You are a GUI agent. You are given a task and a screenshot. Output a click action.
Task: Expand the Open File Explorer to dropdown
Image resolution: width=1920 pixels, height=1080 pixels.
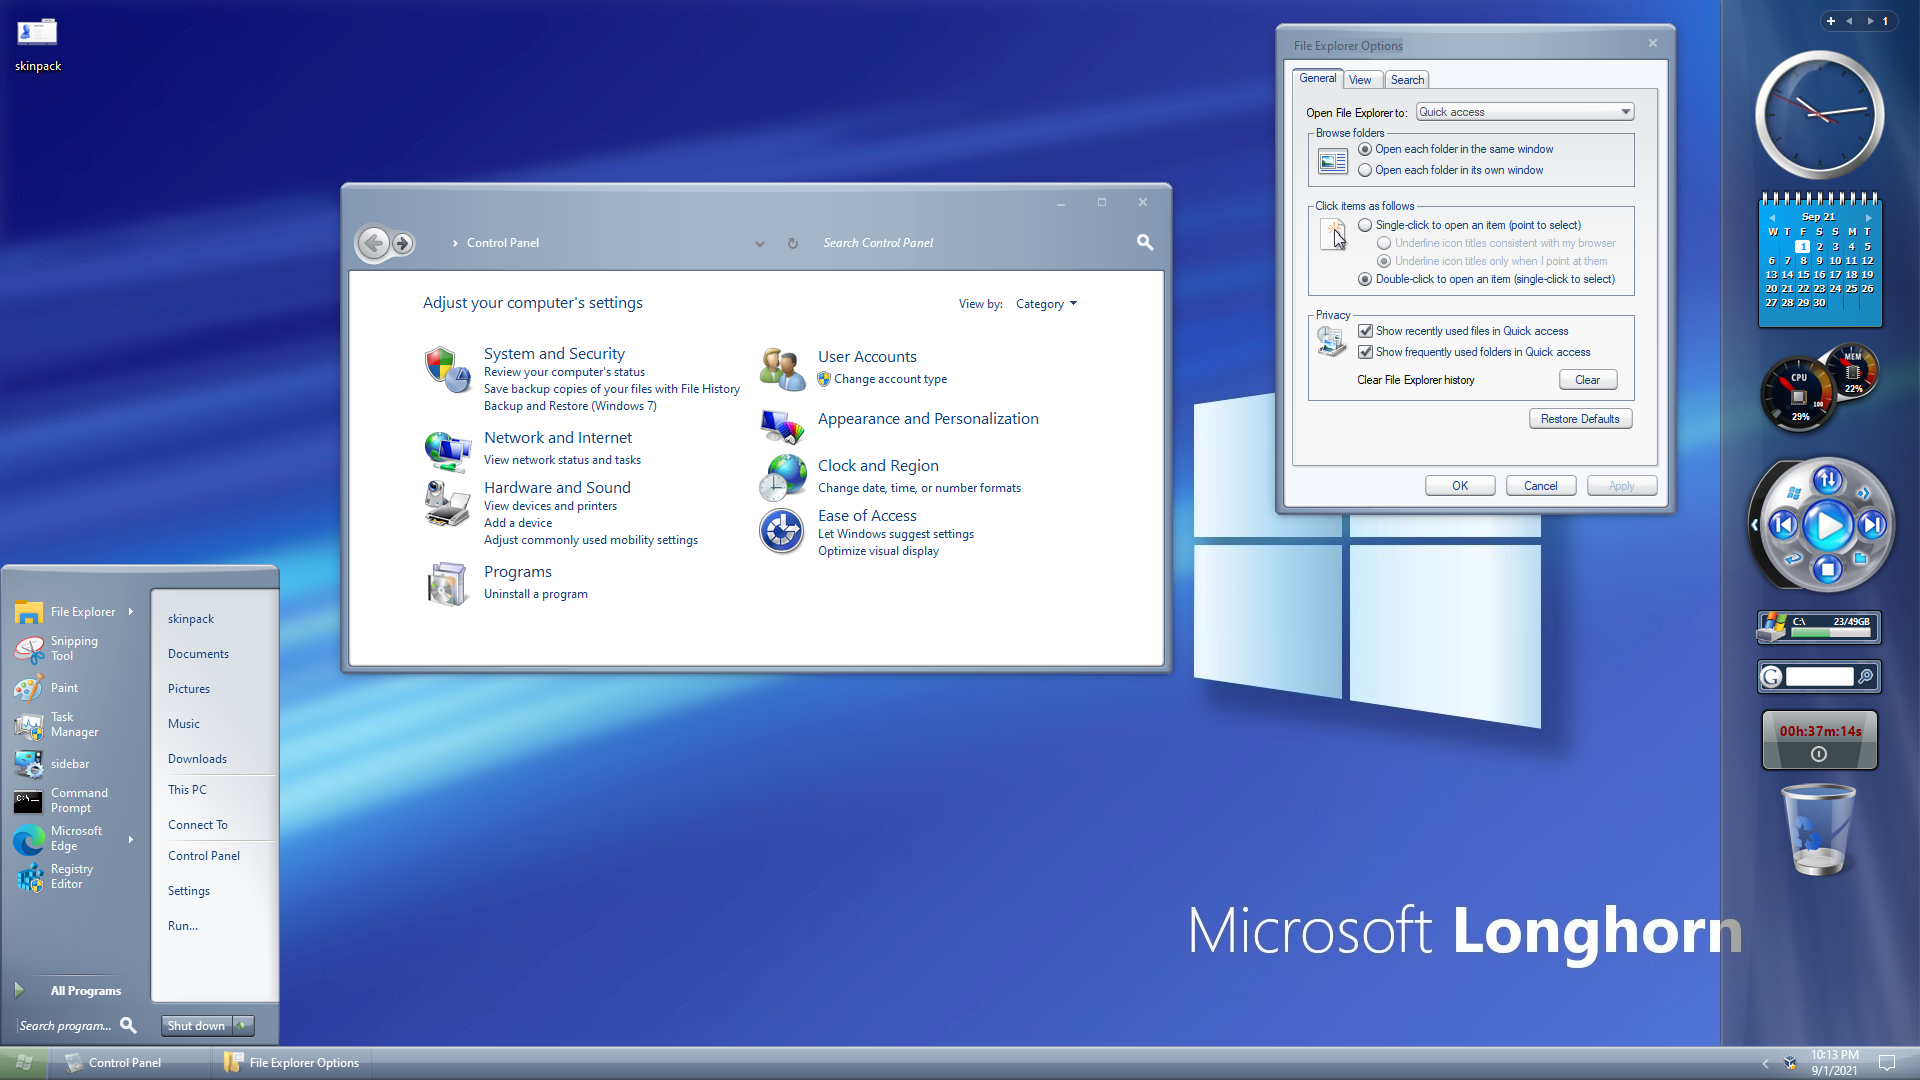pyautogui.click(x=1625, y=112)
